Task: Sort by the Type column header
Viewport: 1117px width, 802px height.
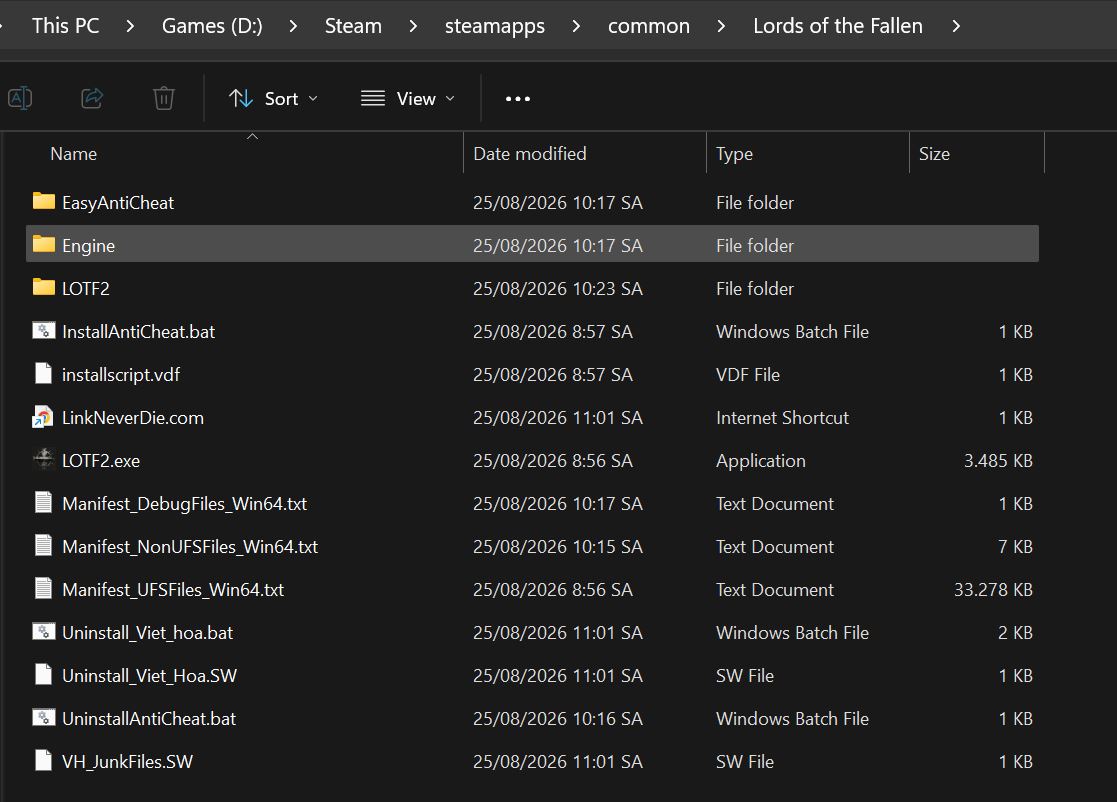Action: click(734, 154)
